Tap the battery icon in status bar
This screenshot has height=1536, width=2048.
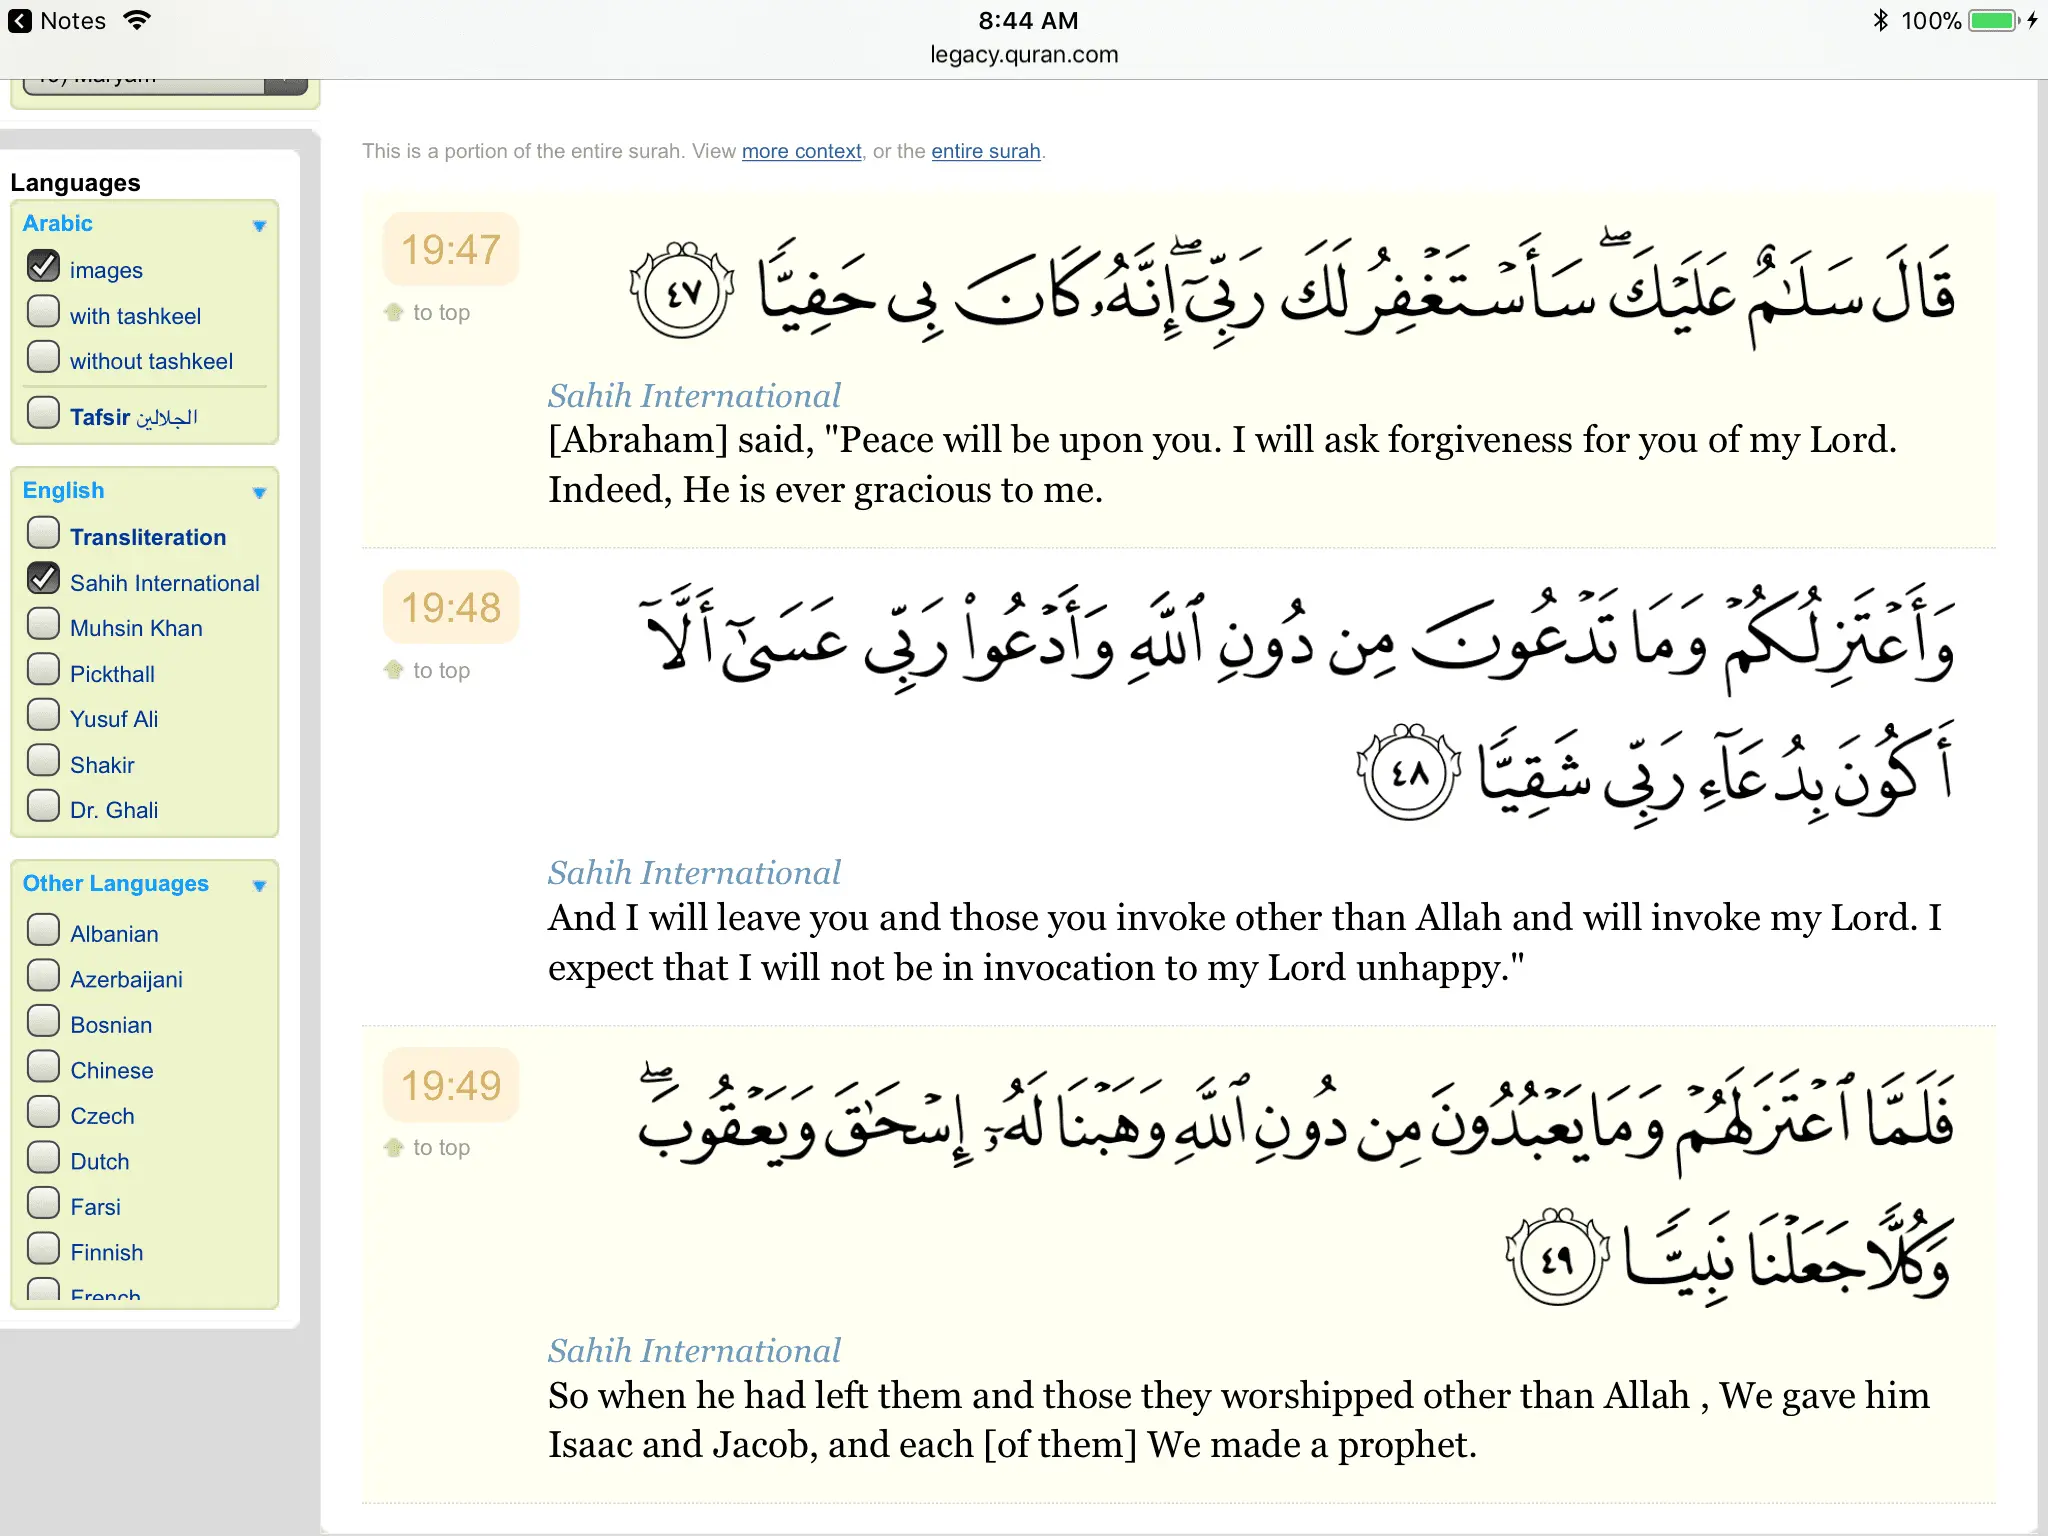pos(1993,21)
